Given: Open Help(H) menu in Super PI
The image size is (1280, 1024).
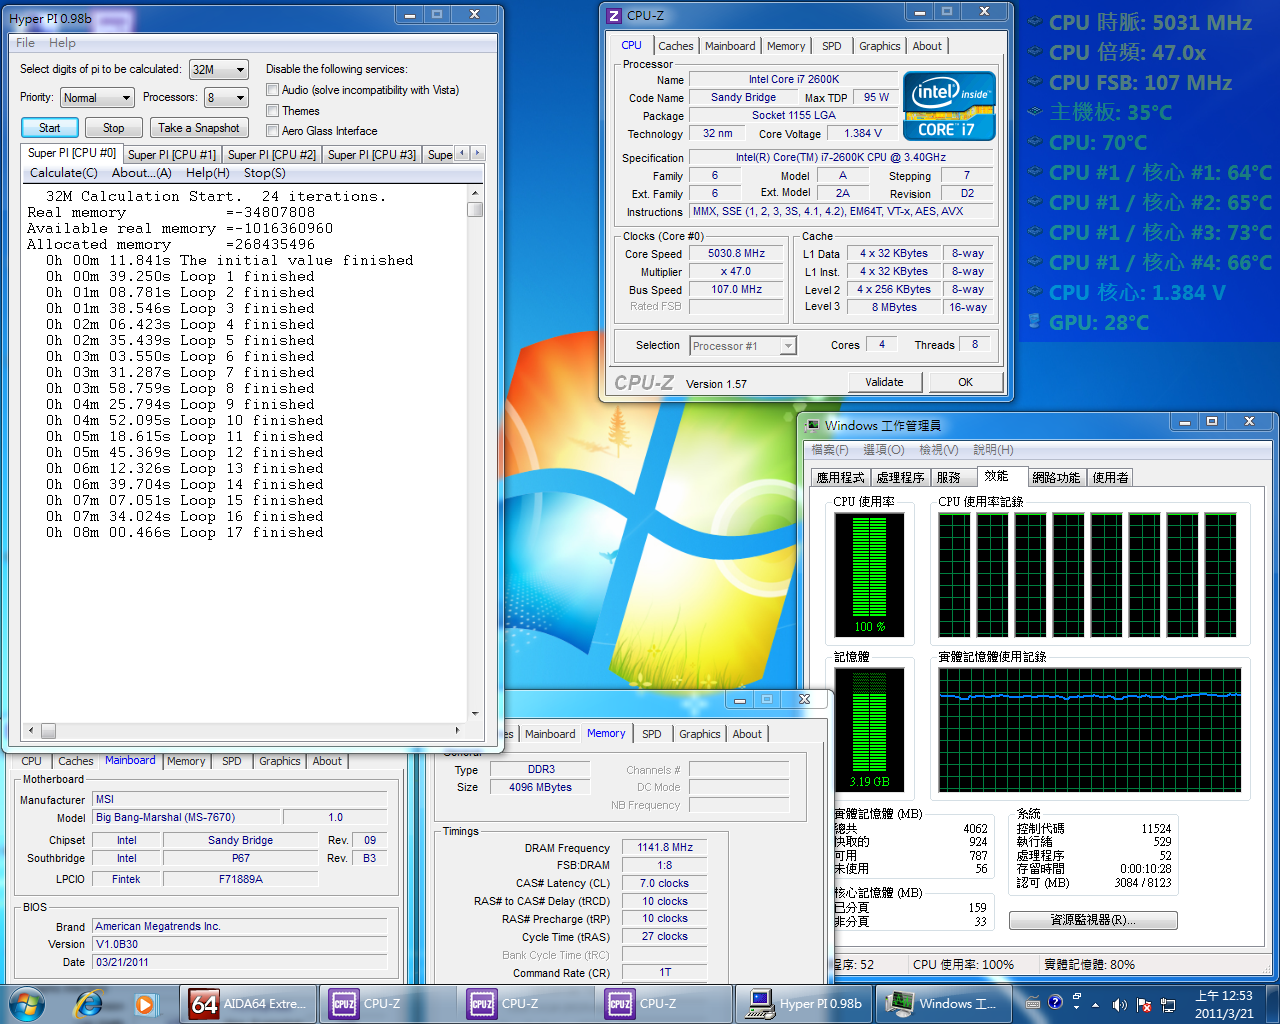Looking at the screenshot, I should point(207,173).
